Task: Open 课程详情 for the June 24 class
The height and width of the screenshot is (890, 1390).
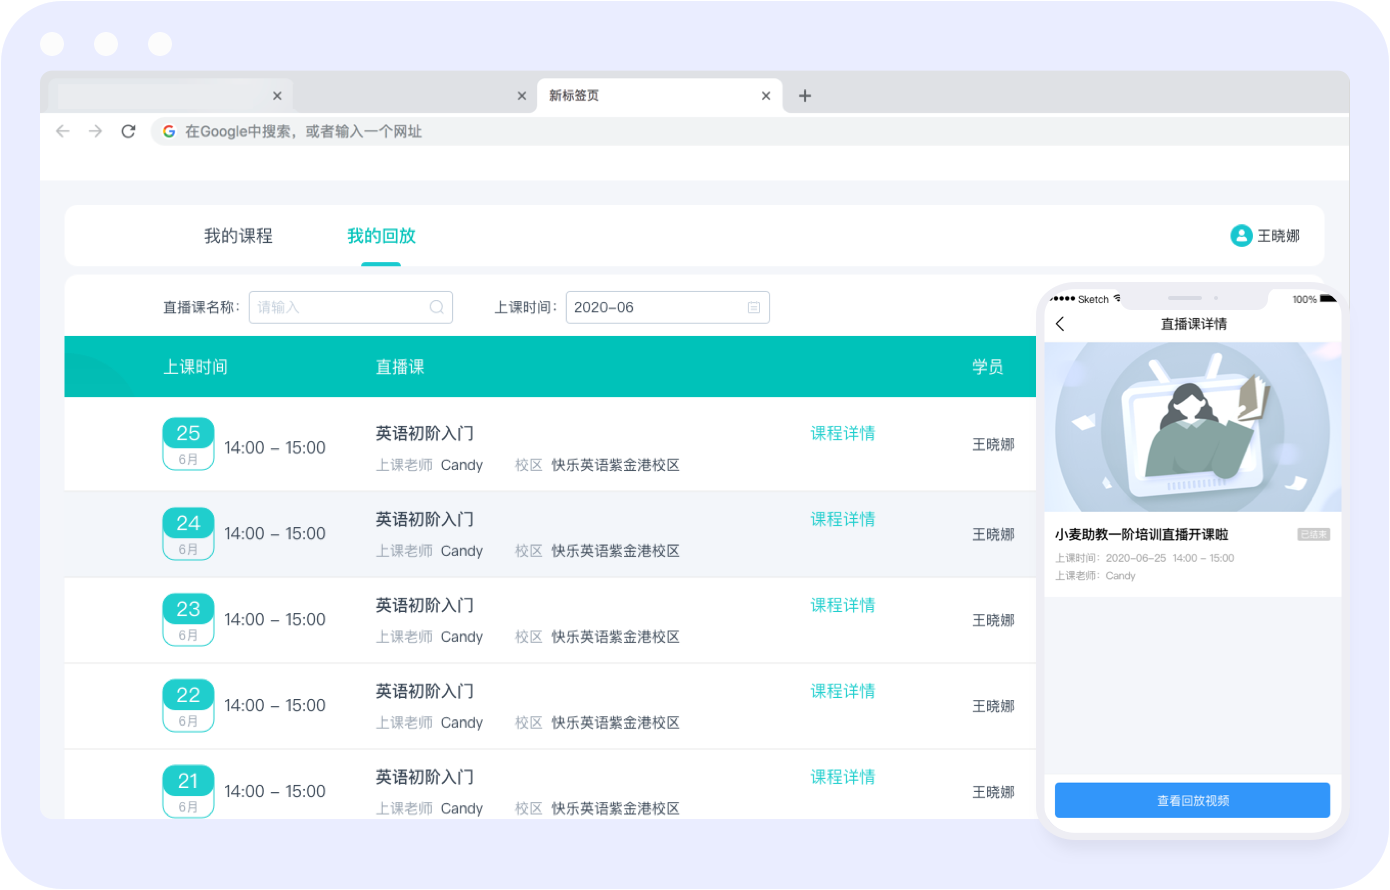Action: click(843, 519)
